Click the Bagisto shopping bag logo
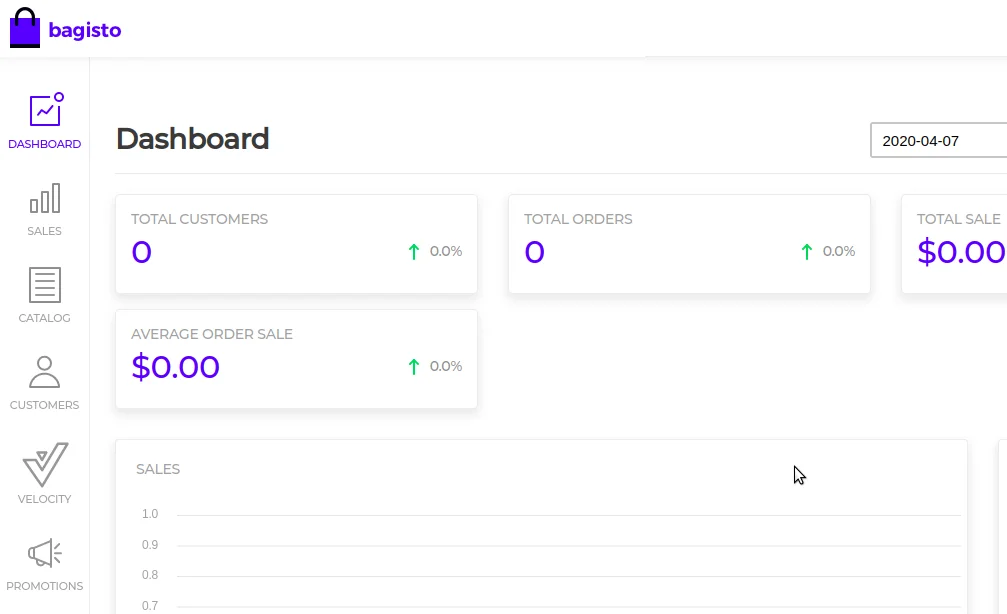 pos(25,28)
